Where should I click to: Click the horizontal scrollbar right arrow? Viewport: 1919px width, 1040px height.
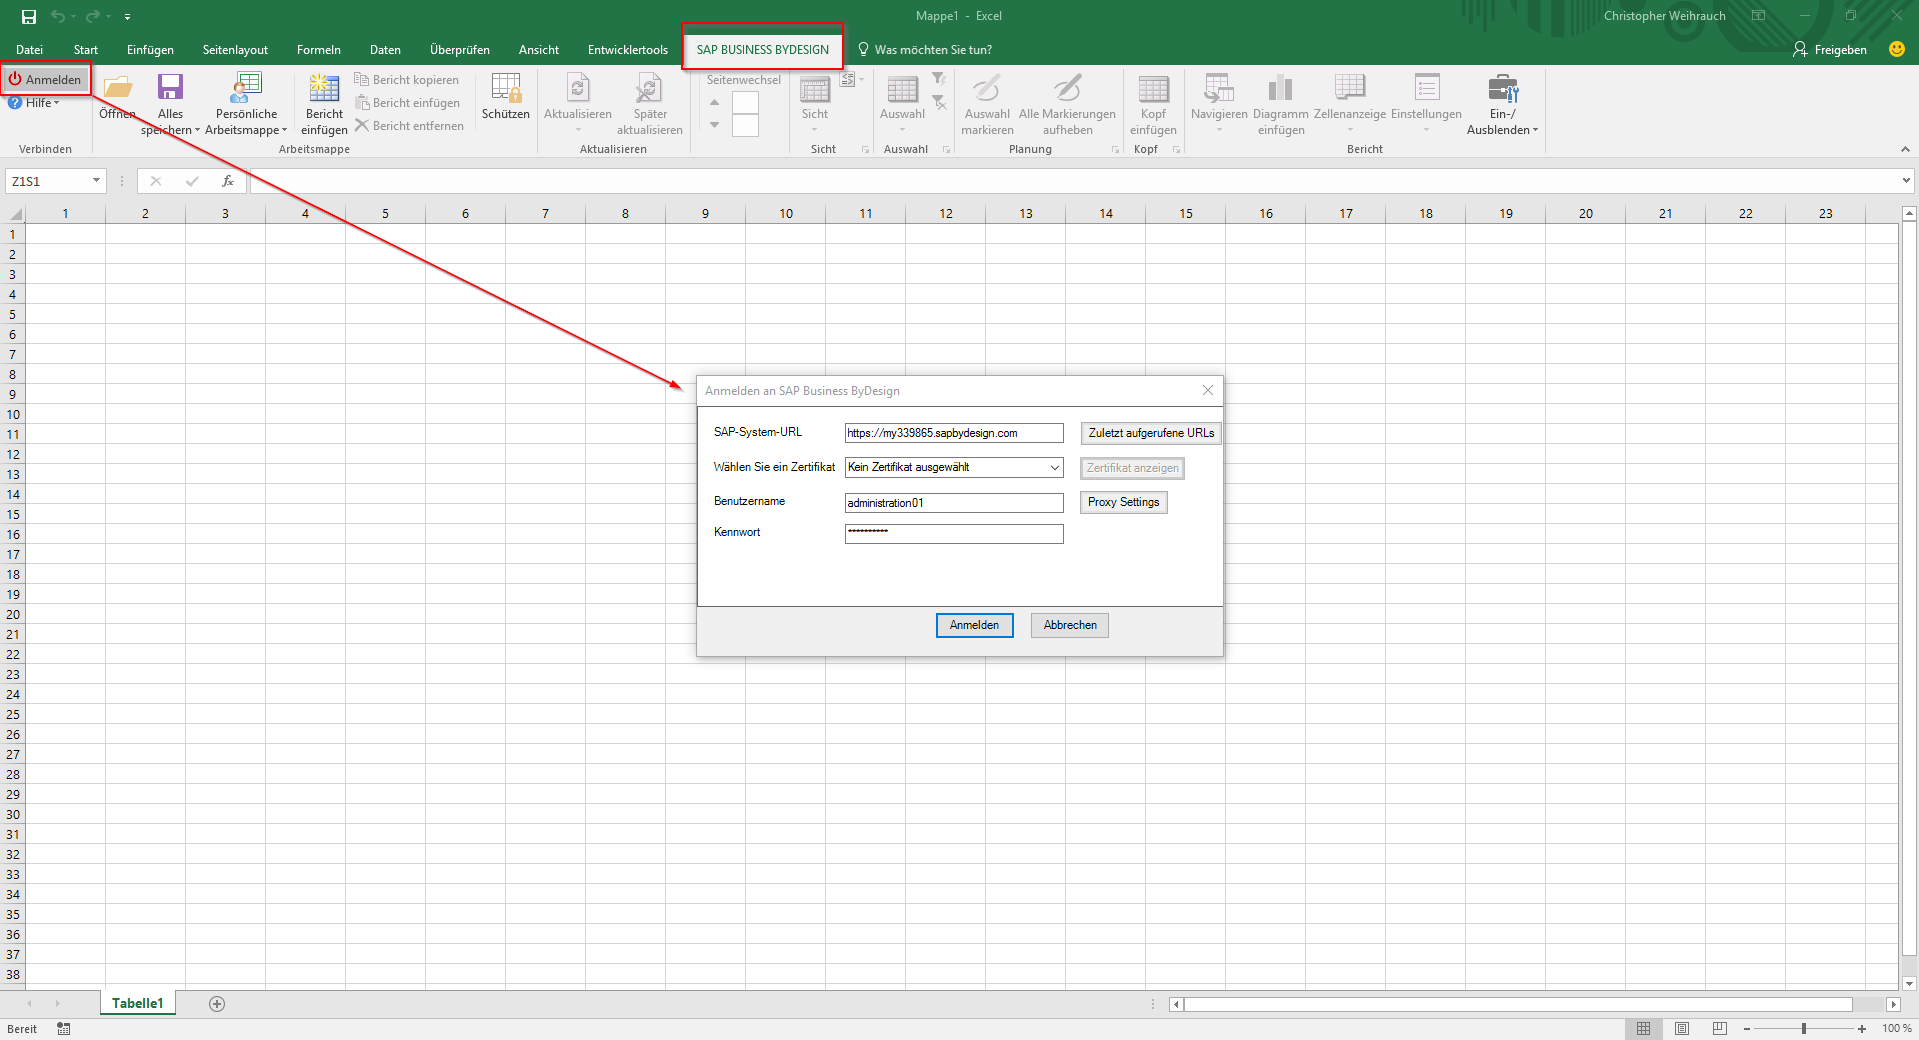click(x=1893, y=1004)
